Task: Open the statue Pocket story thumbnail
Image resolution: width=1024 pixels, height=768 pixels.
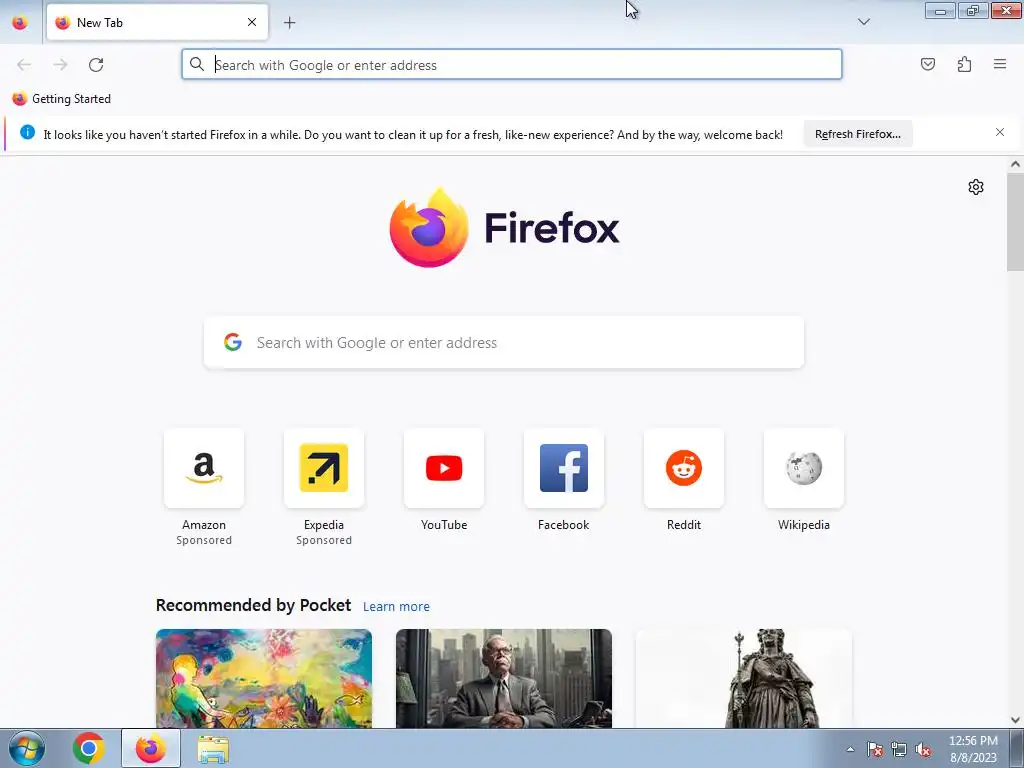Action: [744, 679]
